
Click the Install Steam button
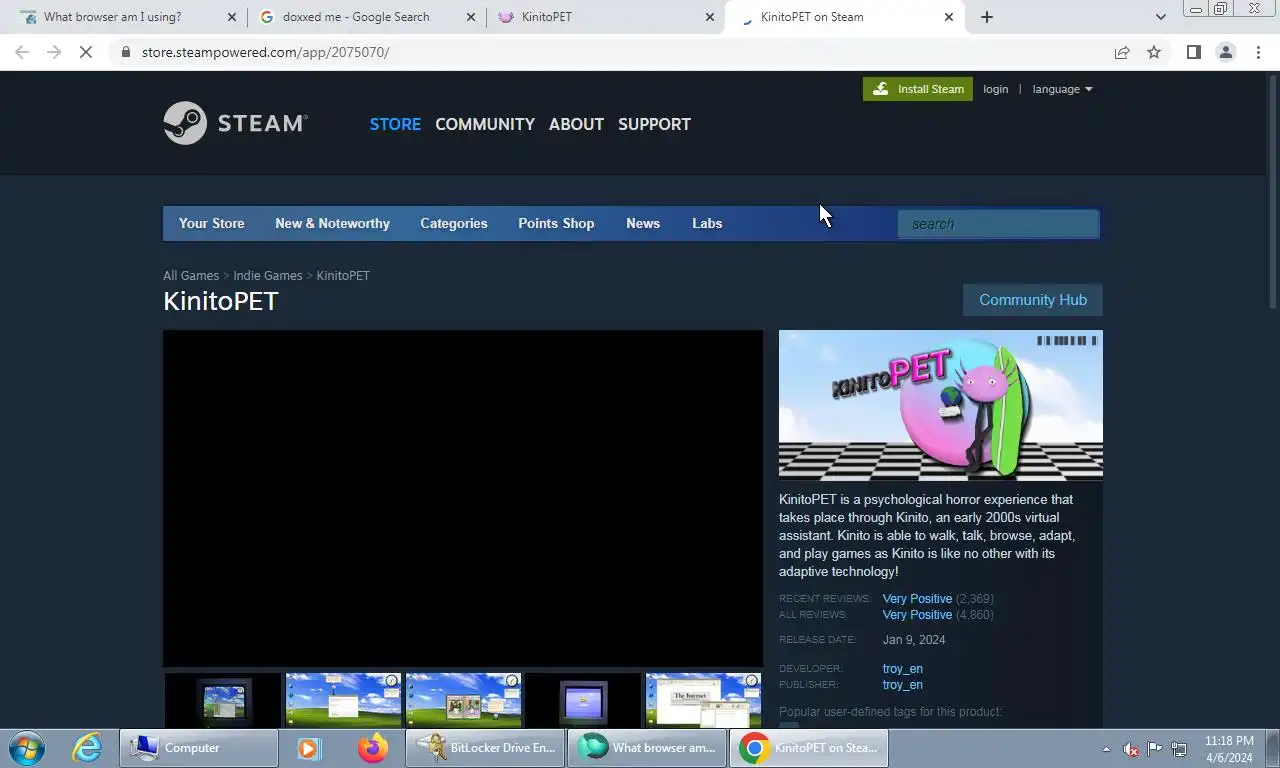tap(918, 89)
